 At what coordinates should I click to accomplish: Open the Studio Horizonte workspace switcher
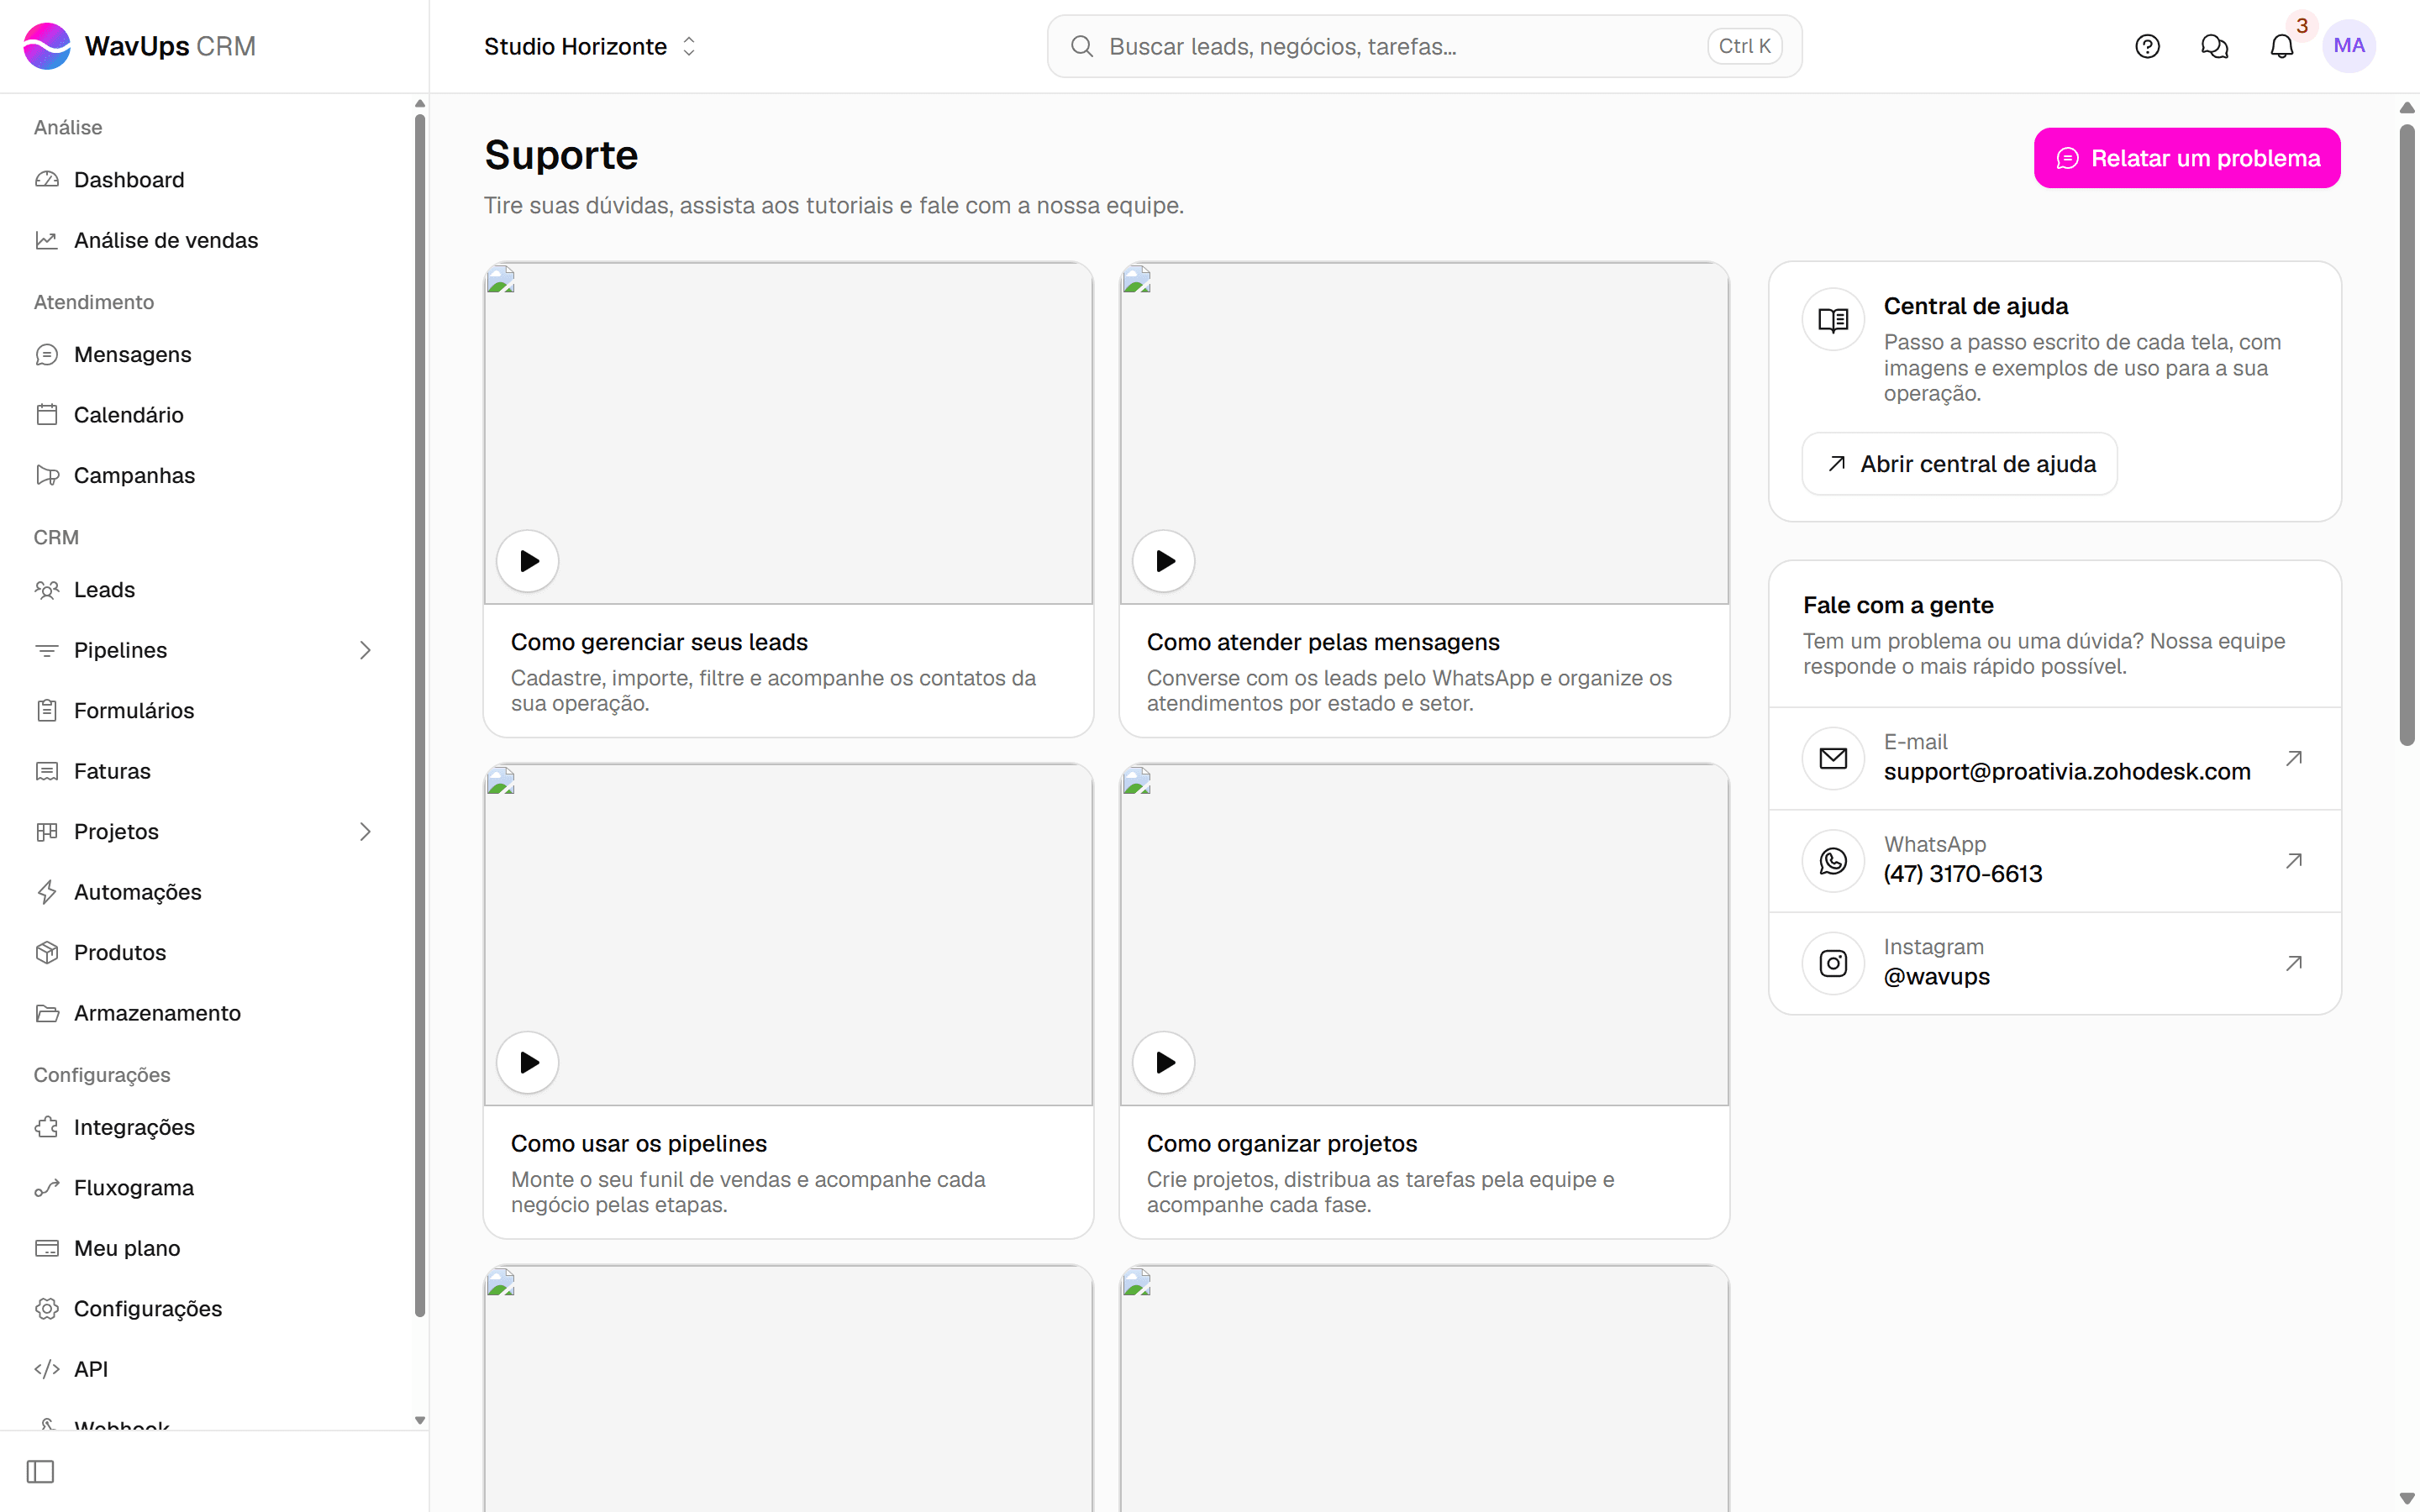[590, 46]
